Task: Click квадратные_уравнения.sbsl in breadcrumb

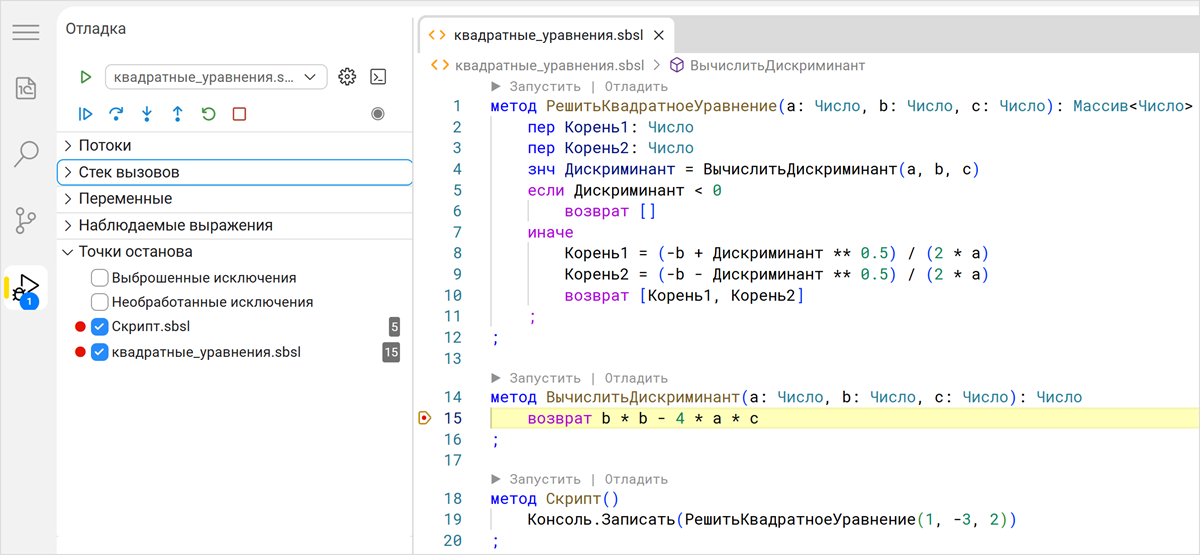Action: coord(549,65)
